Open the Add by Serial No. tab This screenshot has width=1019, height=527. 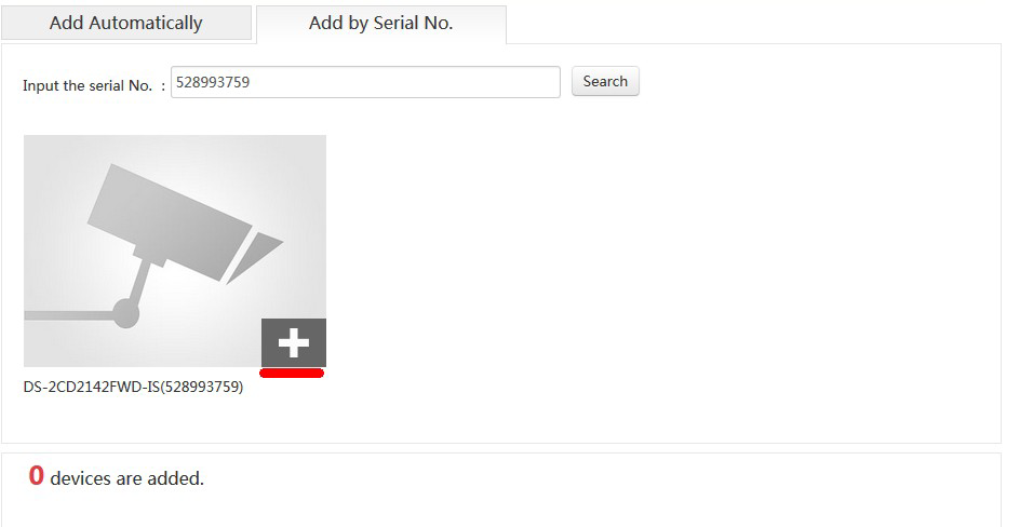381,23
